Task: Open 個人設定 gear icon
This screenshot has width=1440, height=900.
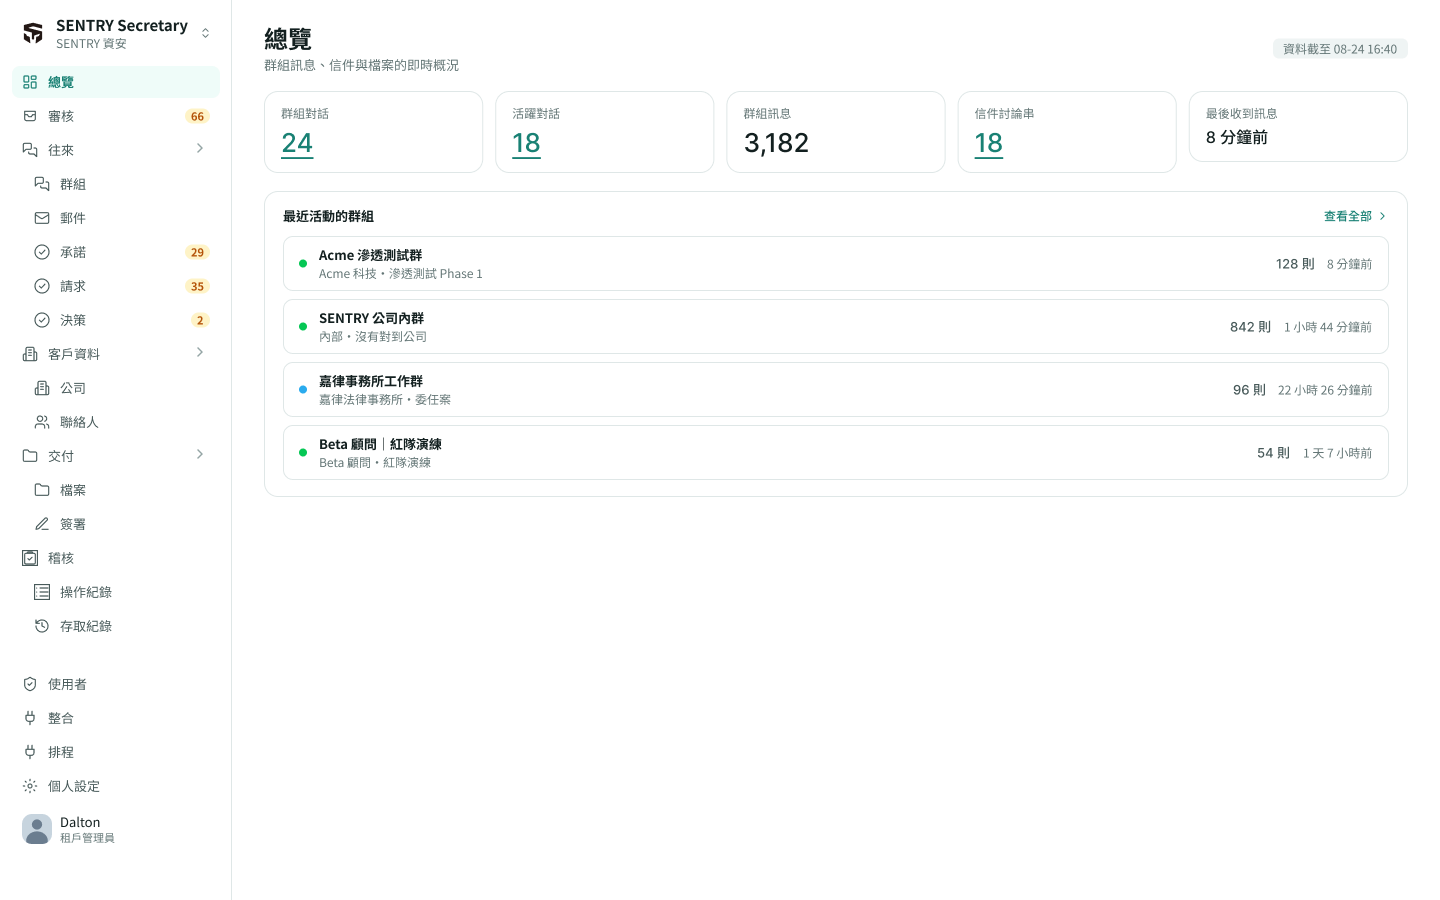Action: point(30,786)
